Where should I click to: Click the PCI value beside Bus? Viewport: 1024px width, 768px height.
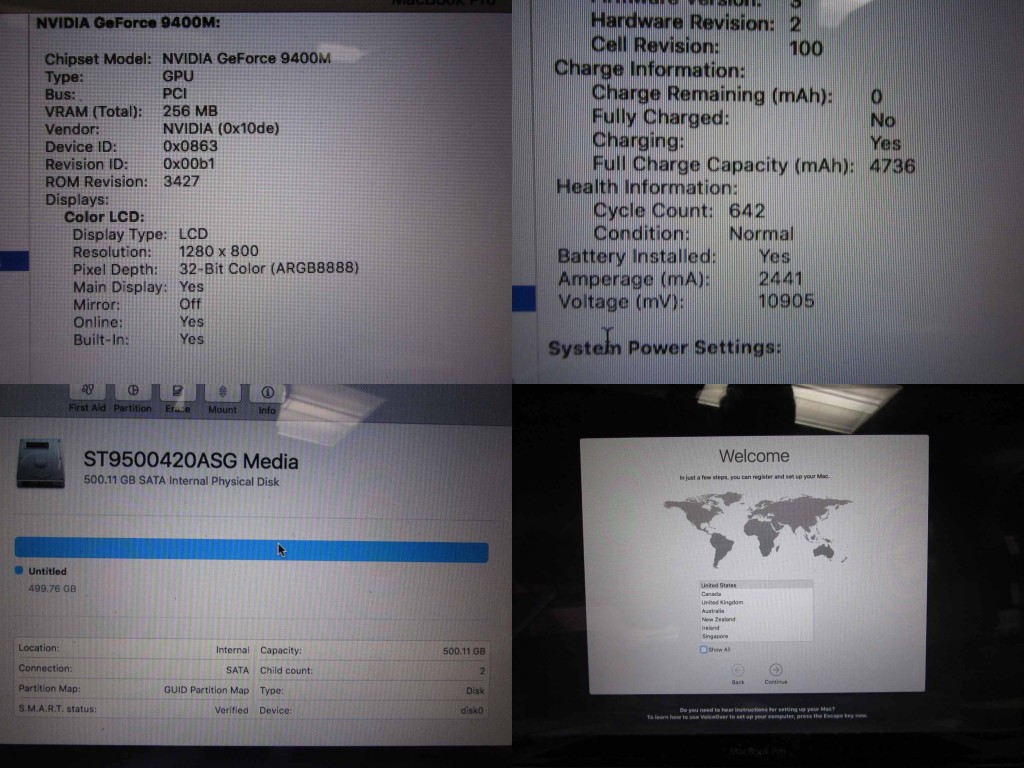(x=174, y=93)
